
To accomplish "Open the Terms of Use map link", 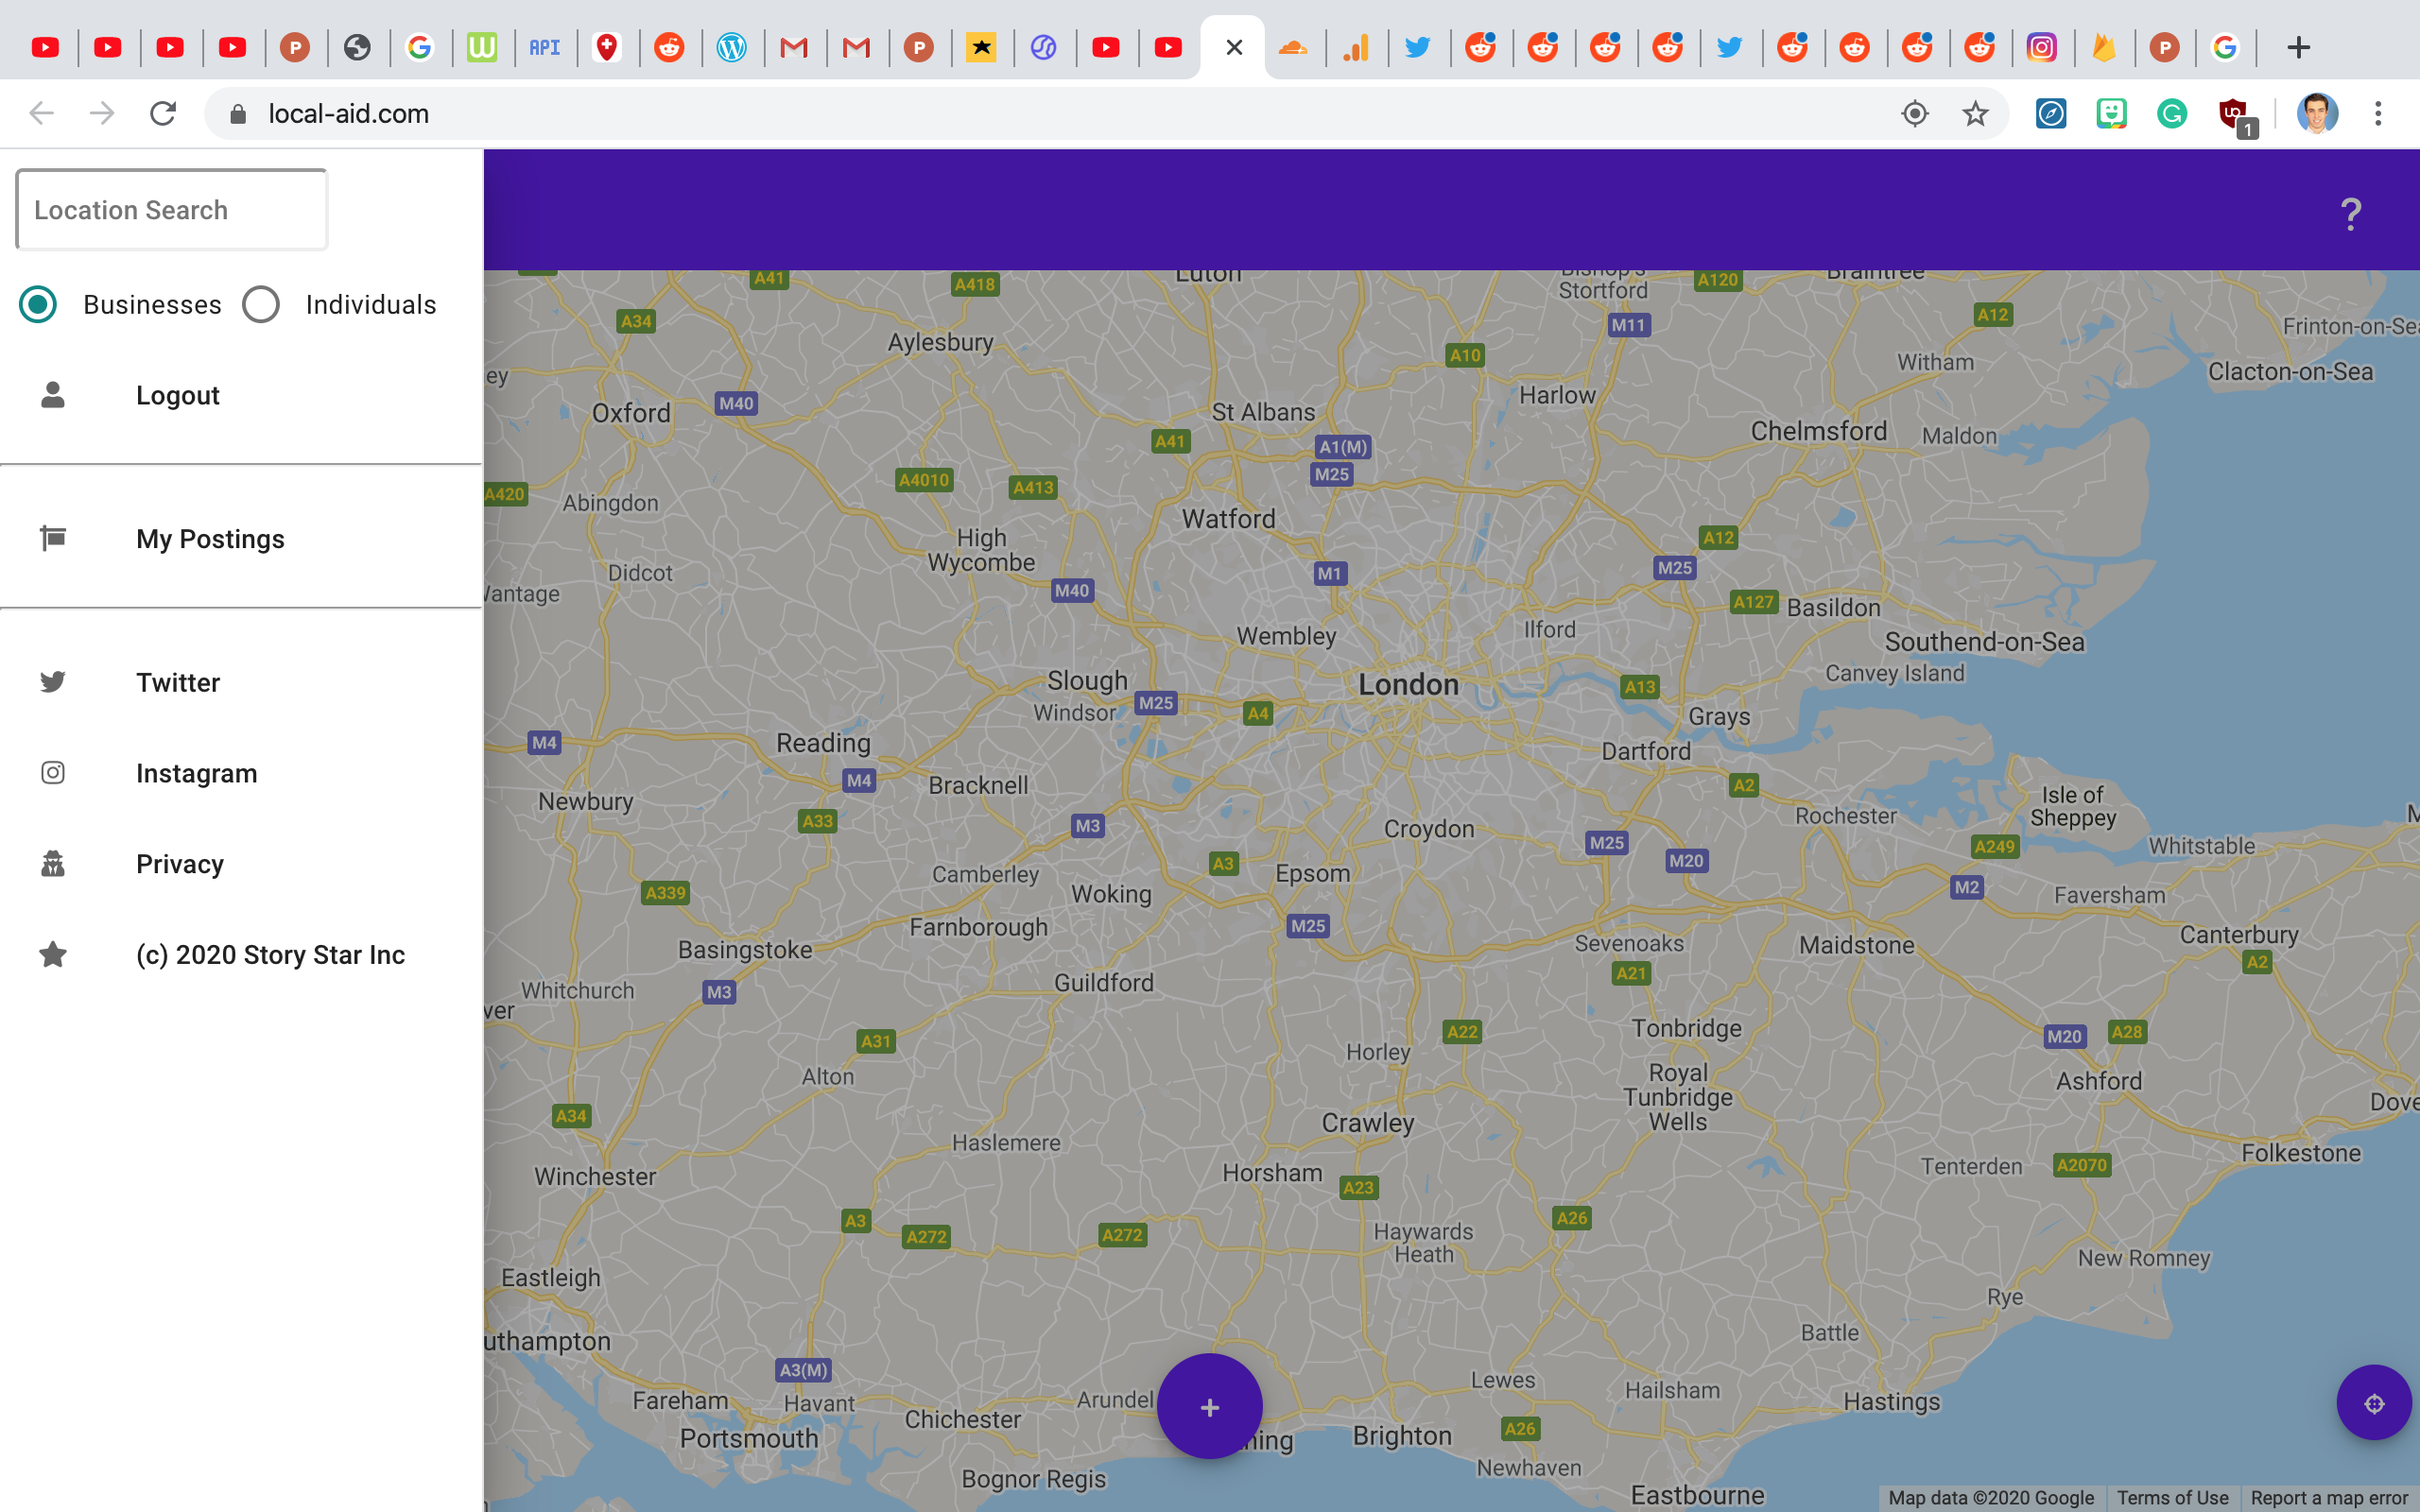I will 2172,1497.
